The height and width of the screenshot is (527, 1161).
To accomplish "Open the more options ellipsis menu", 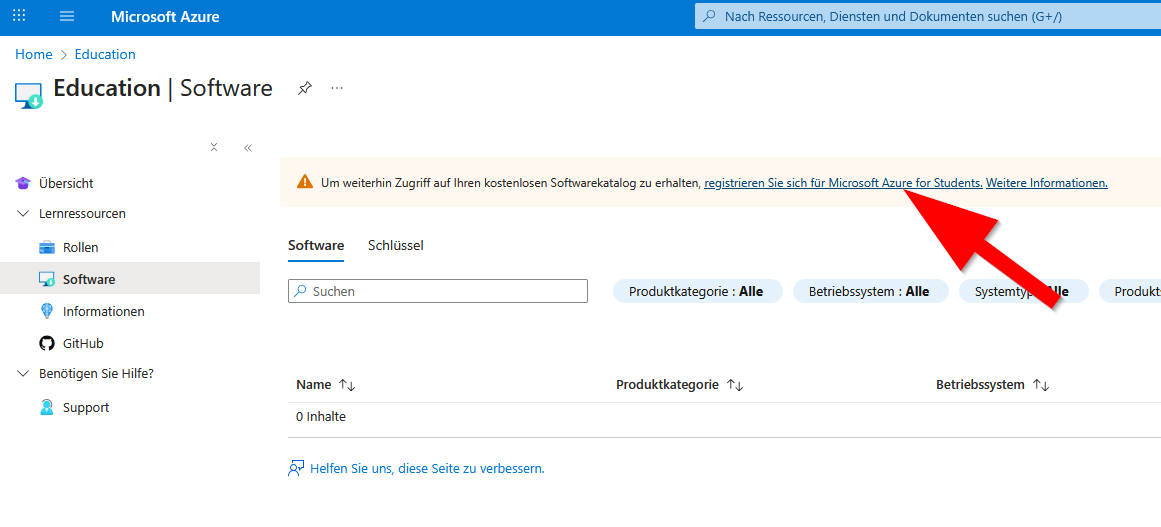I will [337, 88].
